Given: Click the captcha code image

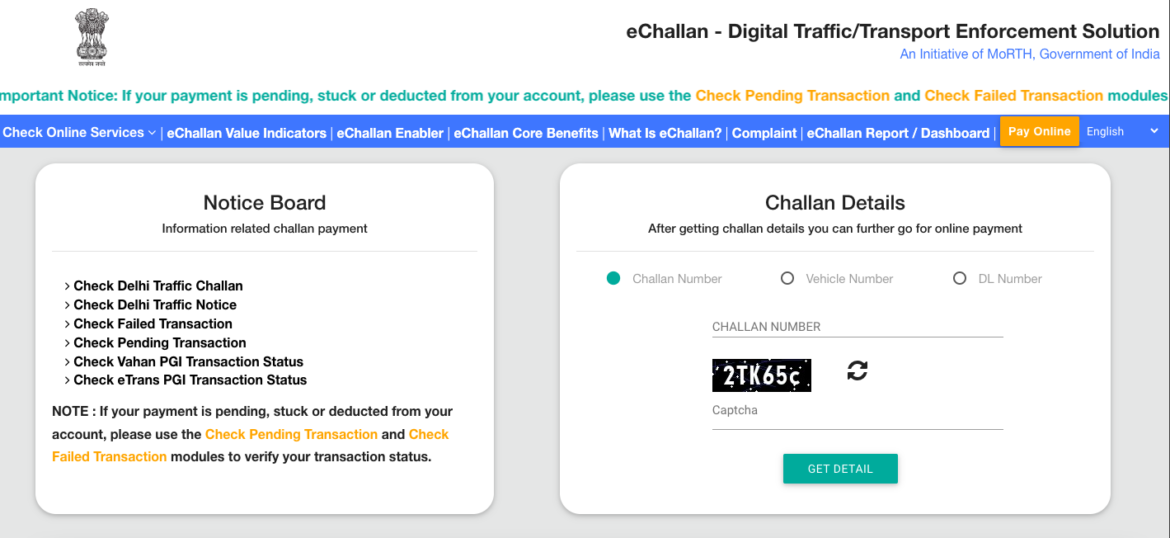Looking at the screenshot, I should pos(761,375).
